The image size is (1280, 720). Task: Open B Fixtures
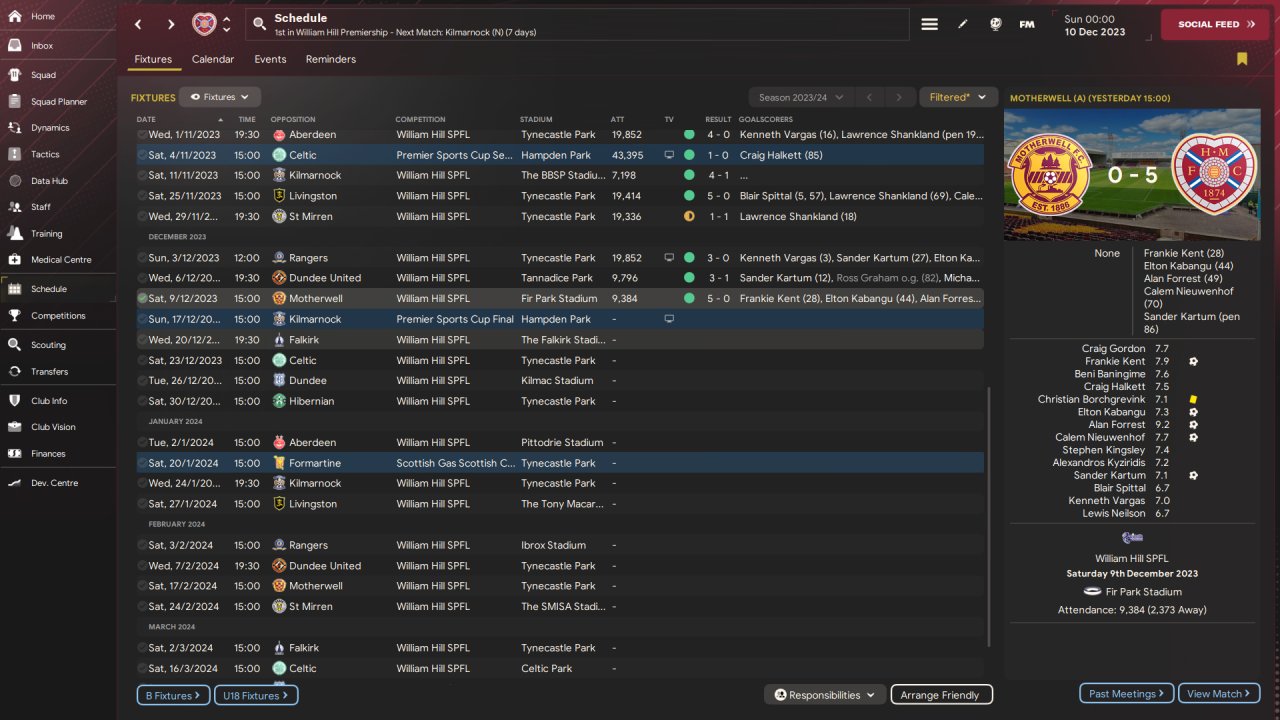click(x=174, y=695)
